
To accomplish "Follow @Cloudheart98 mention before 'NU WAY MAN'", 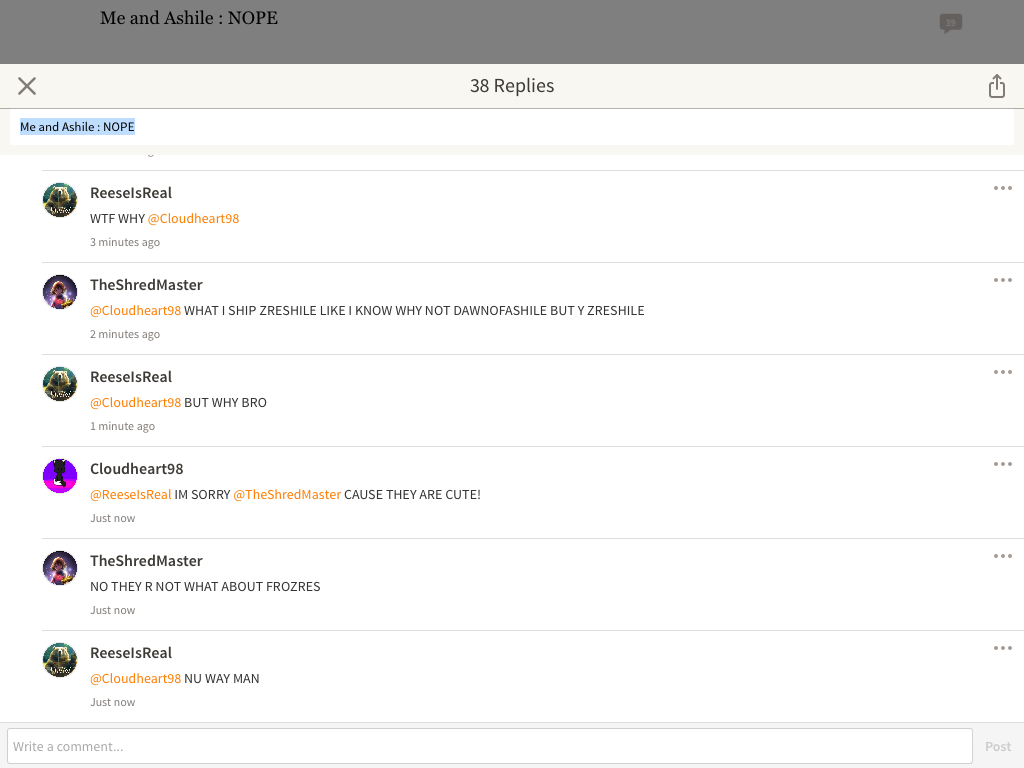I will coord(135,679).
